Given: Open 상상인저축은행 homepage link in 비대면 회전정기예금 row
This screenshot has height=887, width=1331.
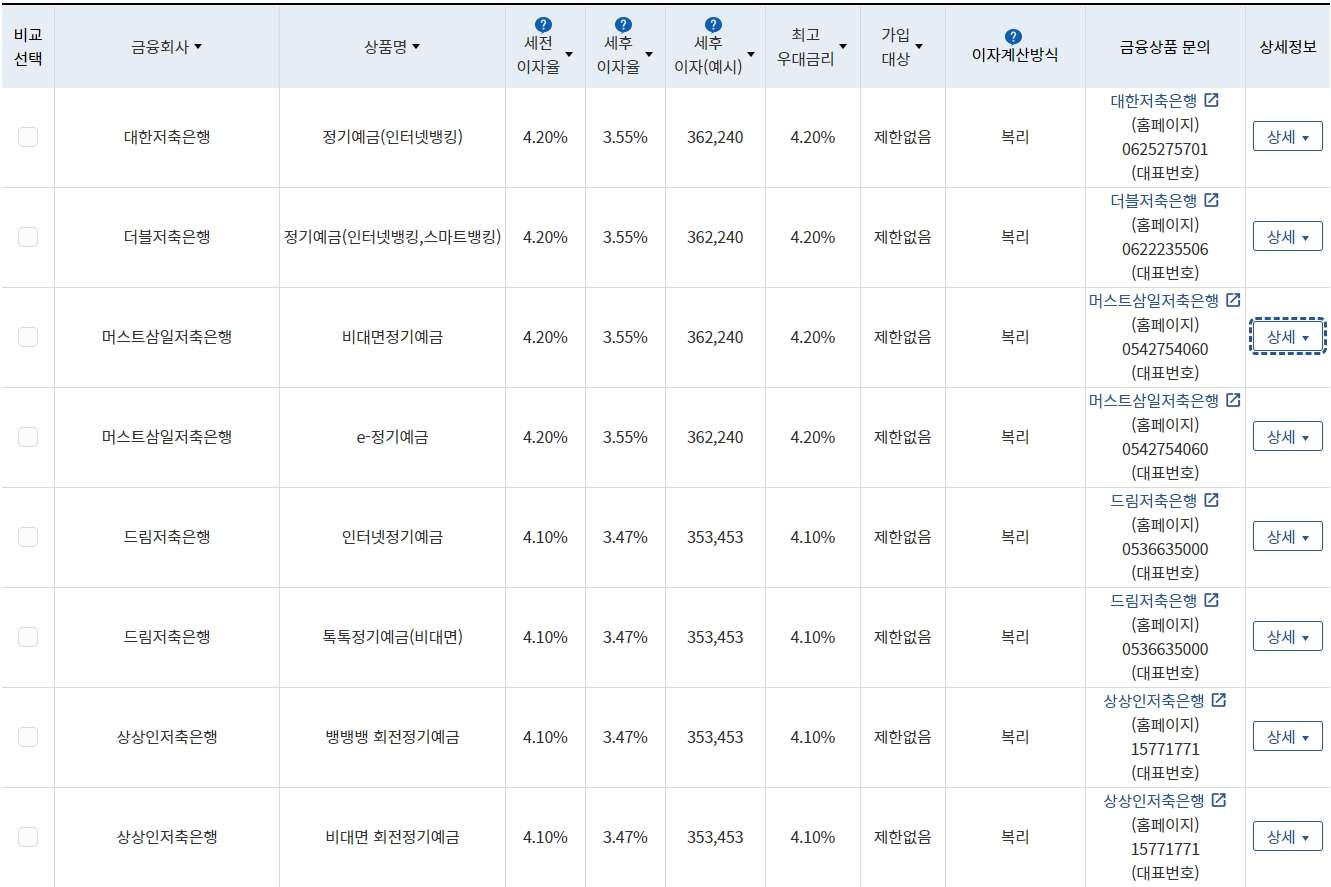Looking at the screenshot, I should click(x=1153, y=801).
